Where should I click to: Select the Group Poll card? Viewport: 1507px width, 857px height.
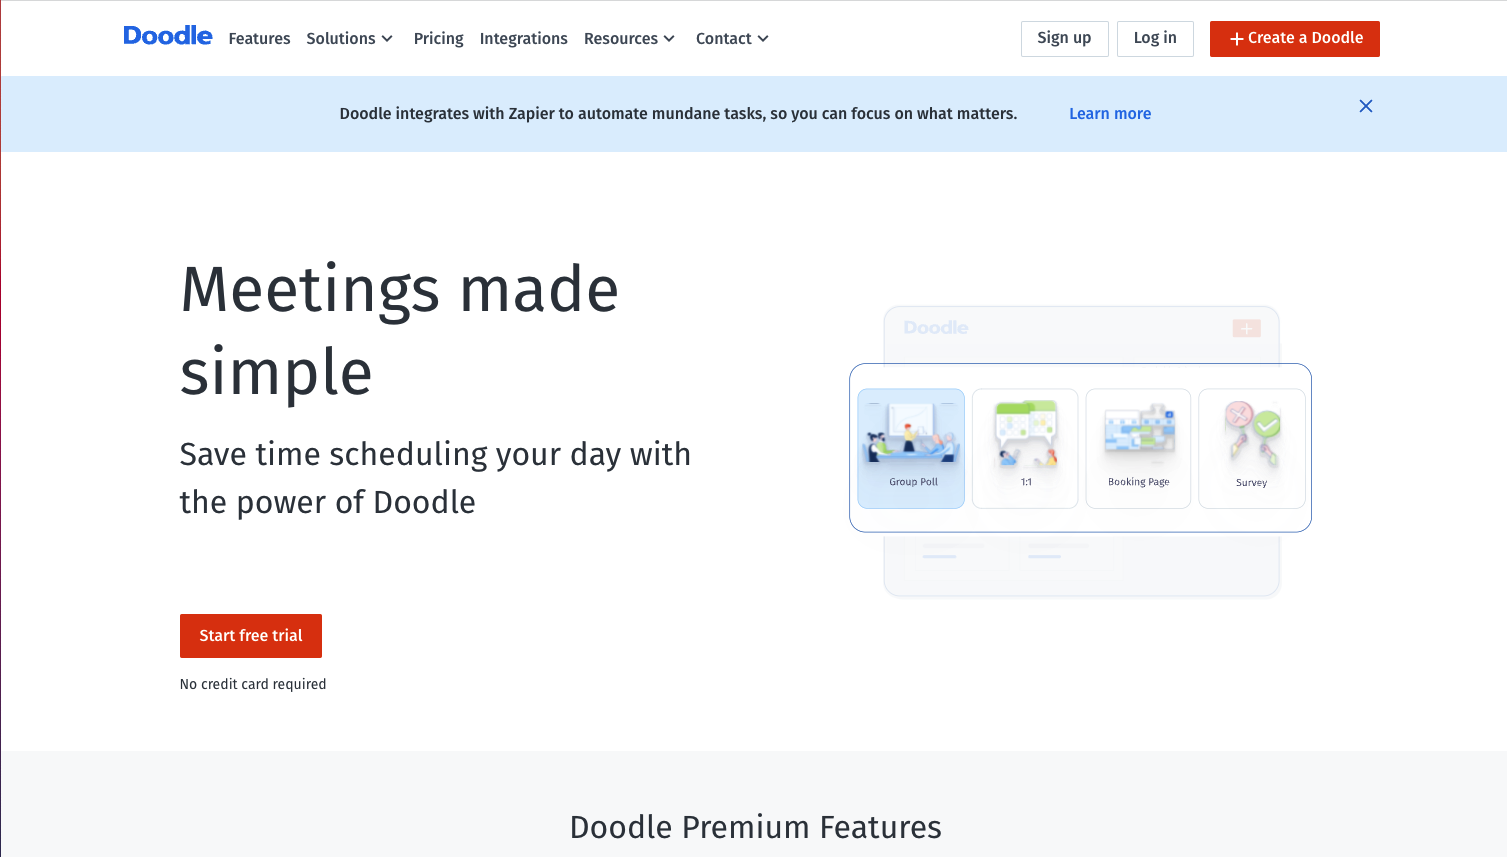(x=911, y=449)
